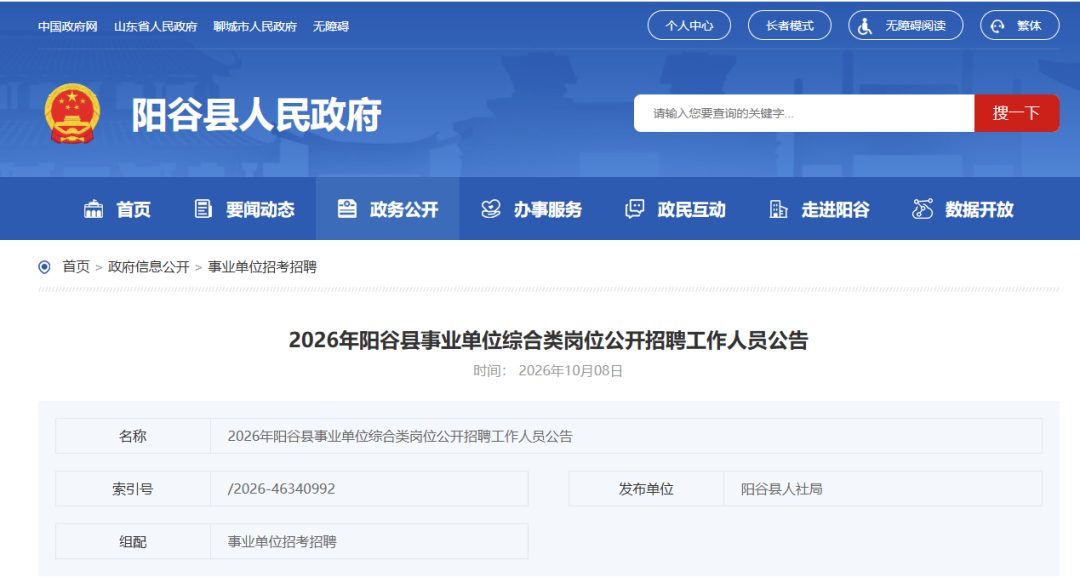
Task: Enable 长者模式 elder mode
Action: pos(789,25)
